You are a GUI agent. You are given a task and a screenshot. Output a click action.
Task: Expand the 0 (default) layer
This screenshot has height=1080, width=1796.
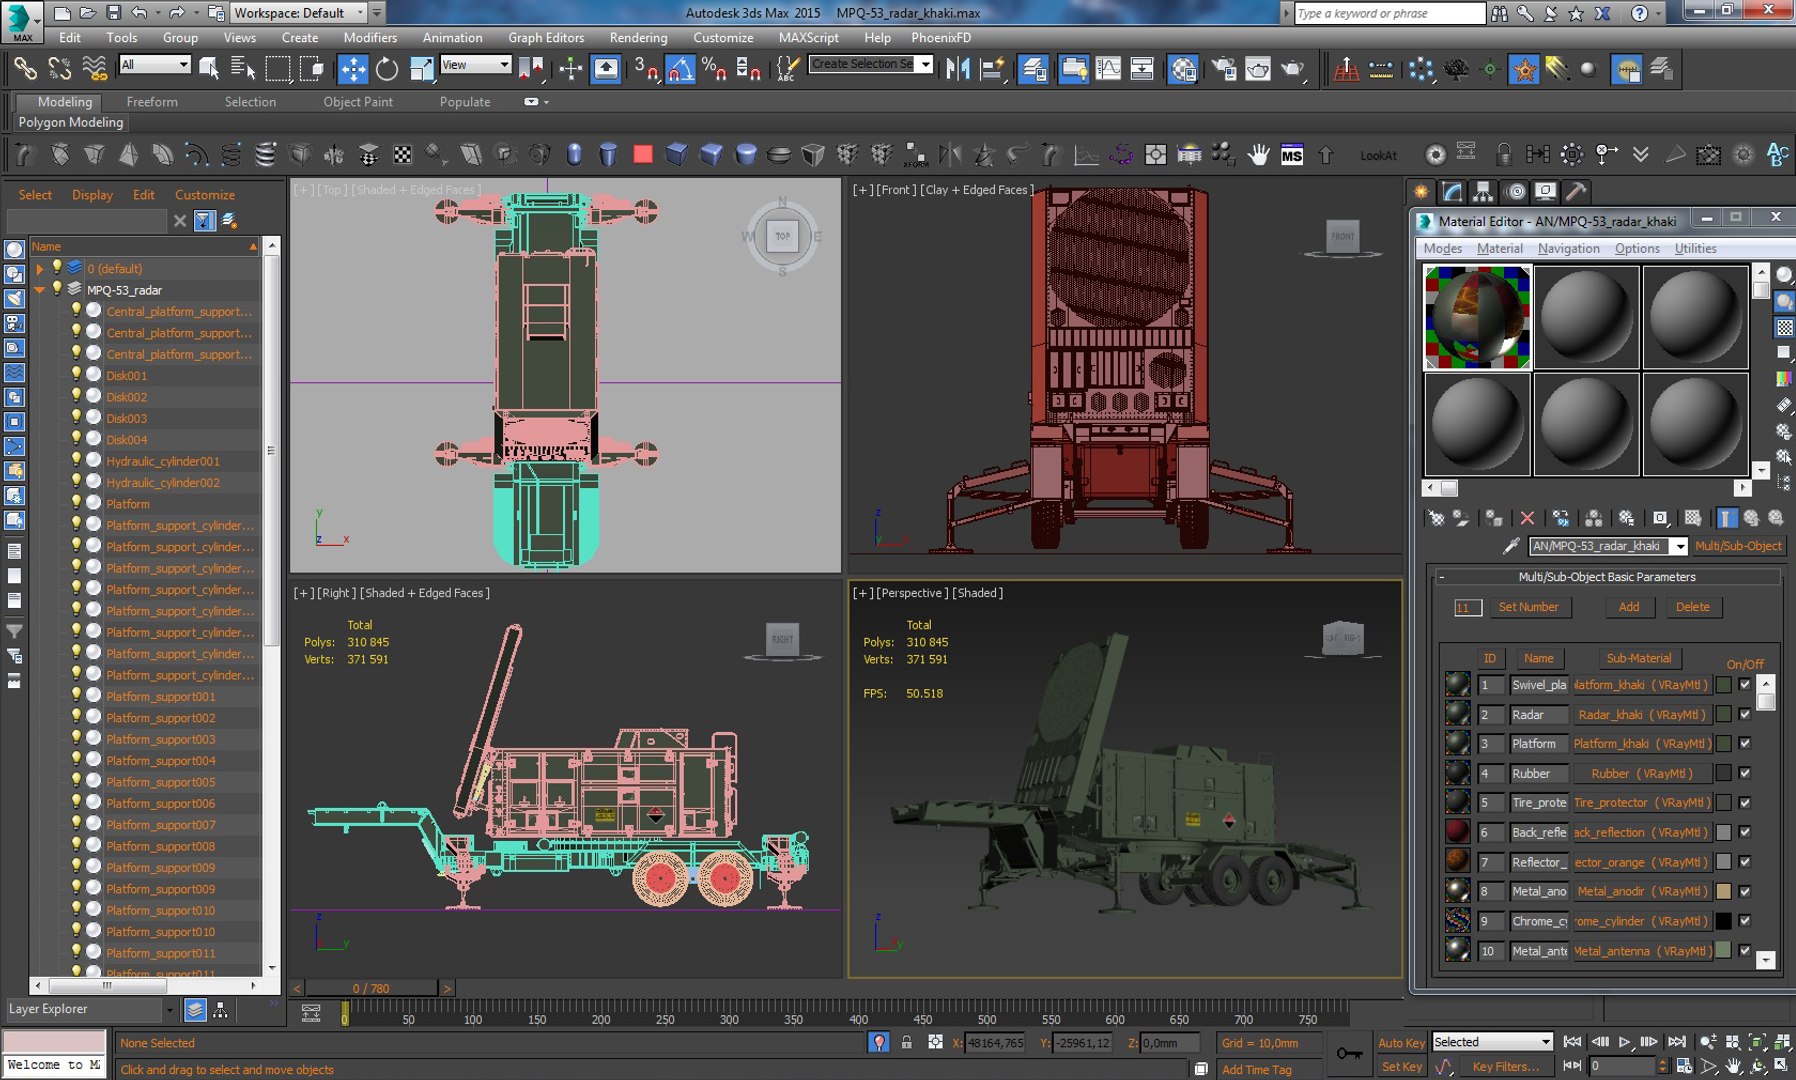pos(39,268)
